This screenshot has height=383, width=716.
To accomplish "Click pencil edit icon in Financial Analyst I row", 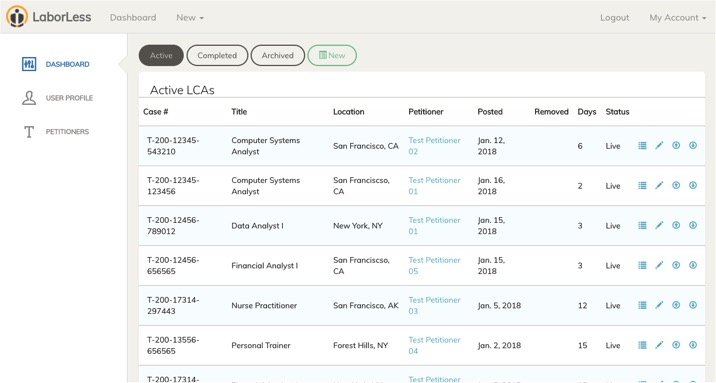I will coord(659,265).
